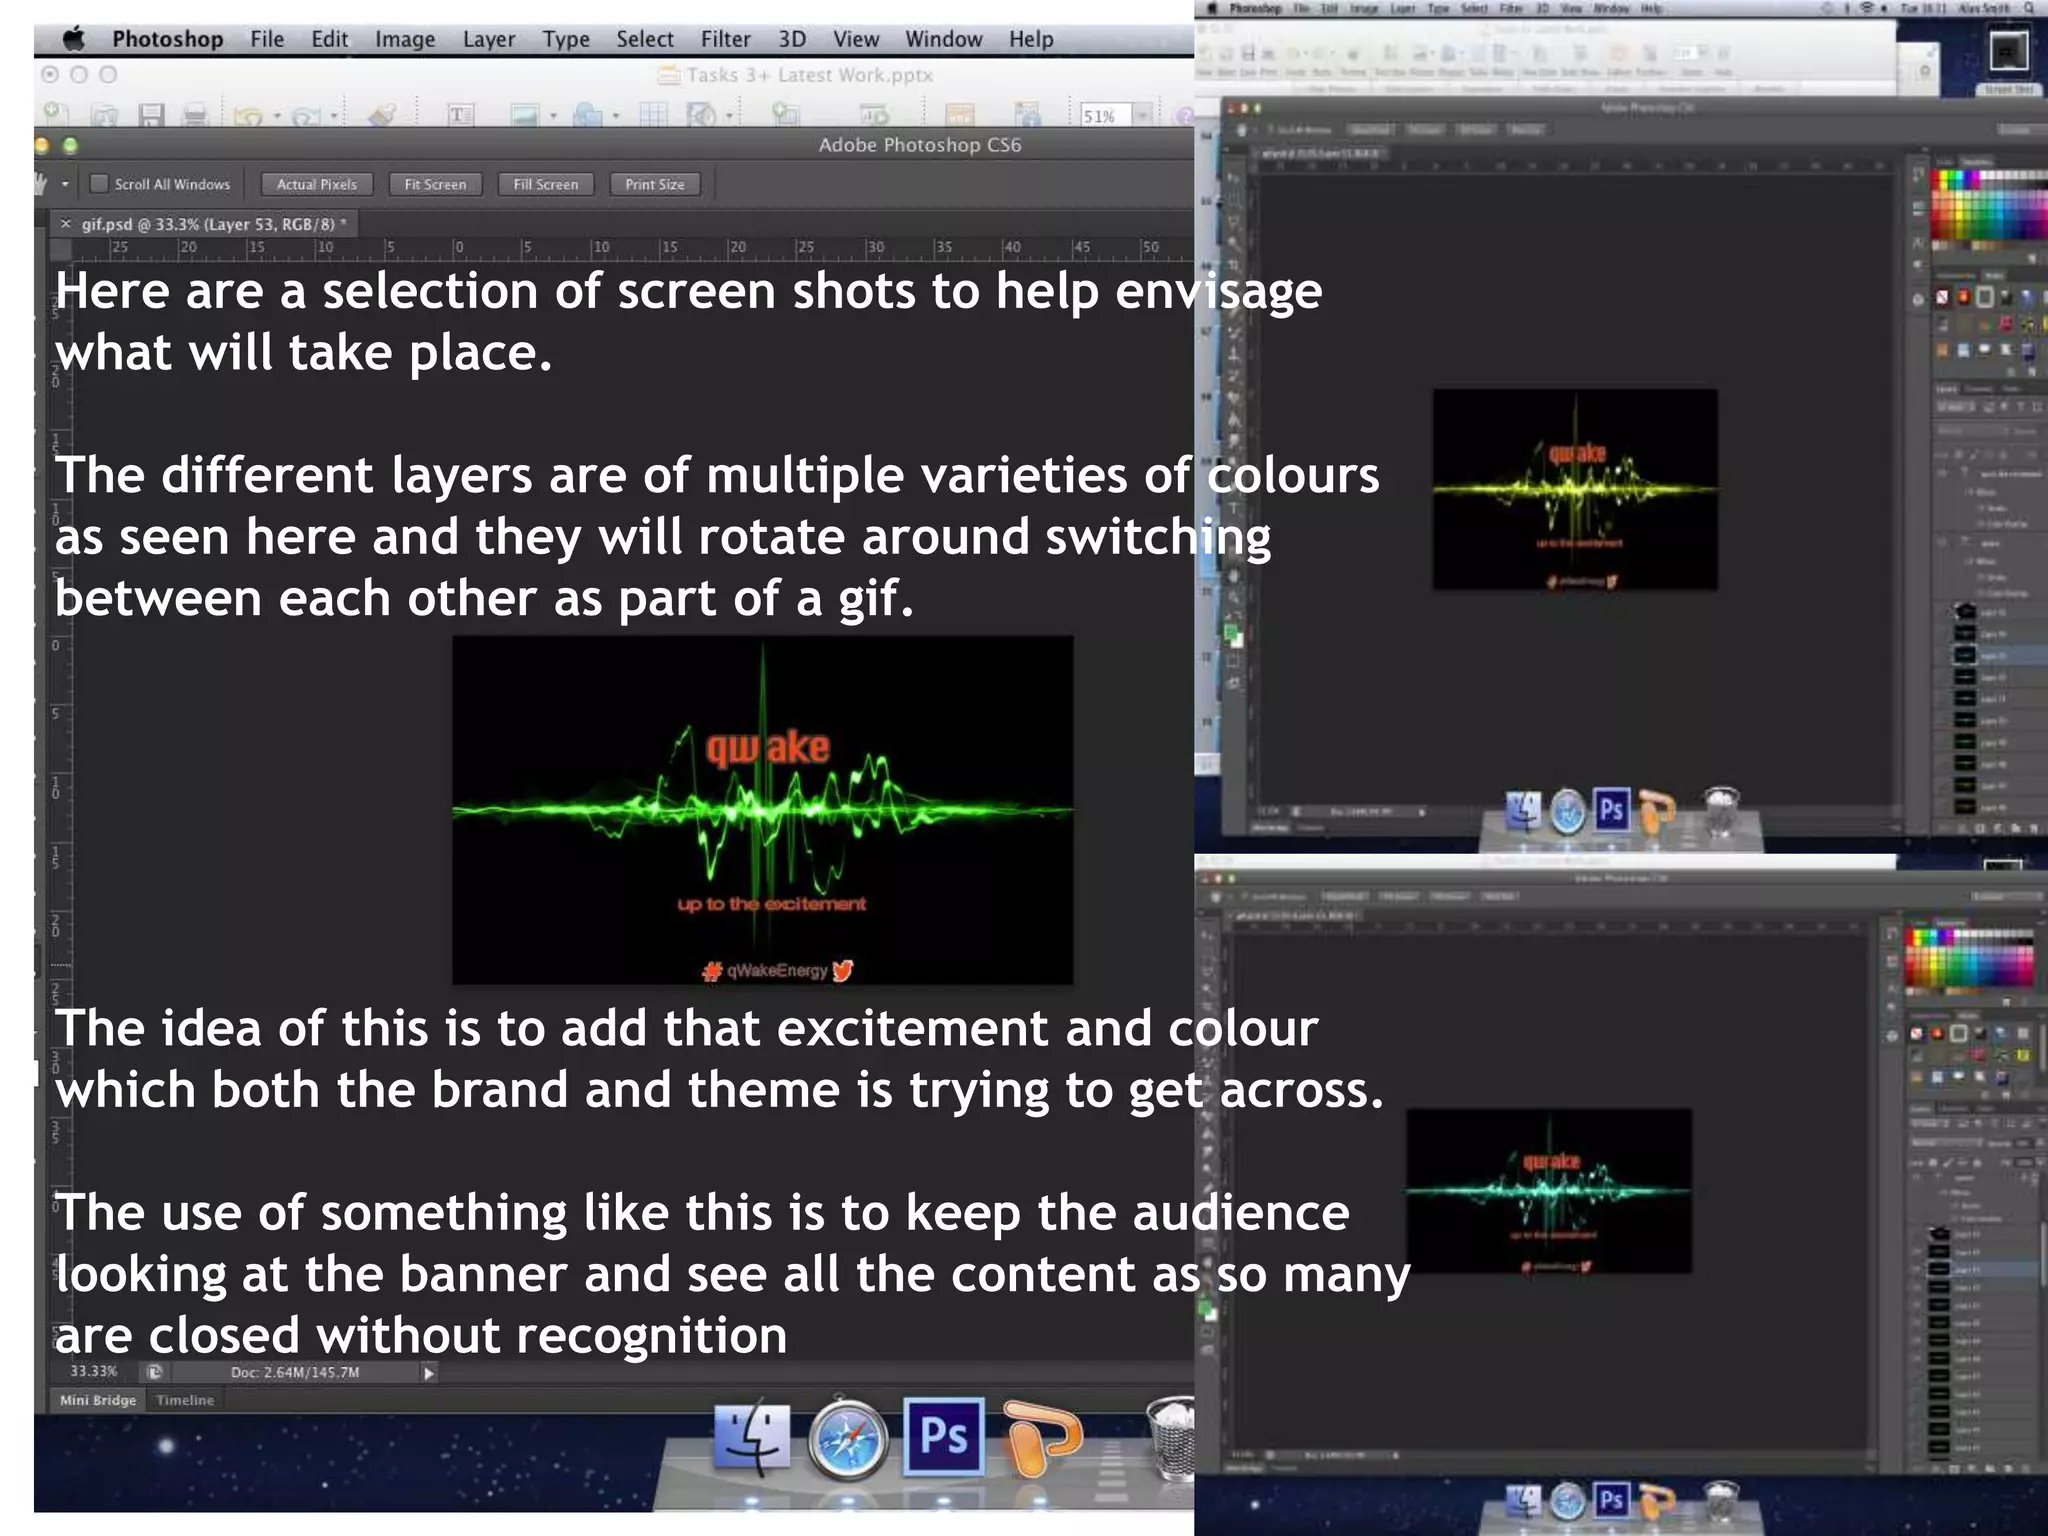
Task: Click the Fit Screen button
Action: 435,185
